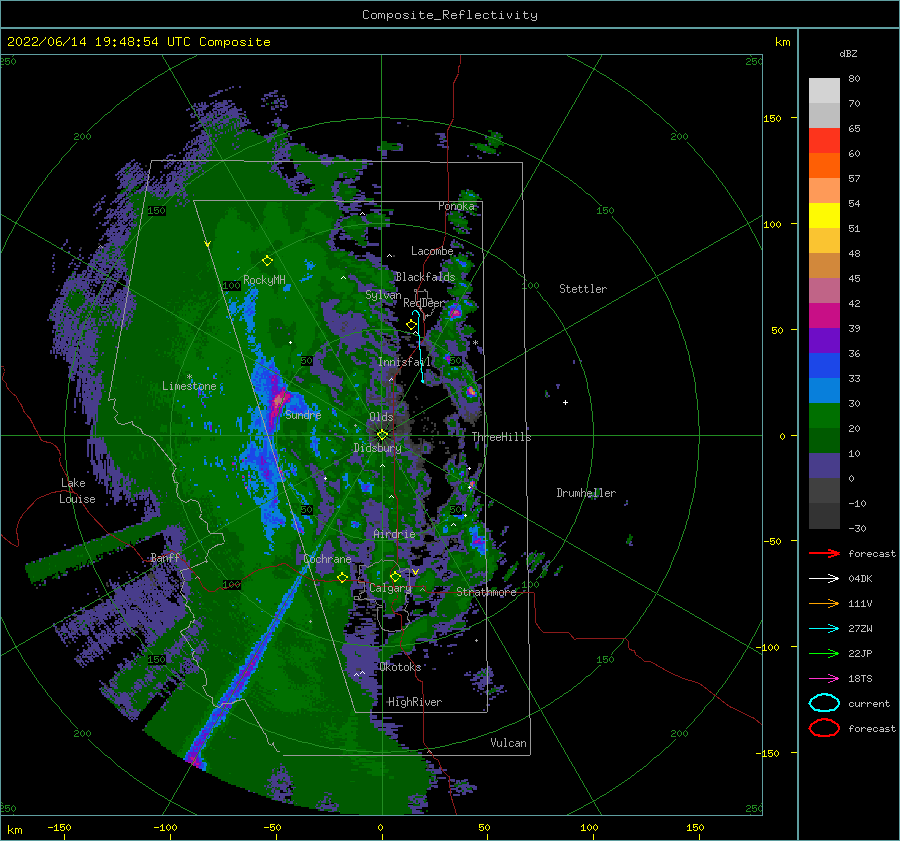Image resolution: width=900 pixels, height=841 pixels.
Task: Click the Limestone label
Action: tap(189, 386)
